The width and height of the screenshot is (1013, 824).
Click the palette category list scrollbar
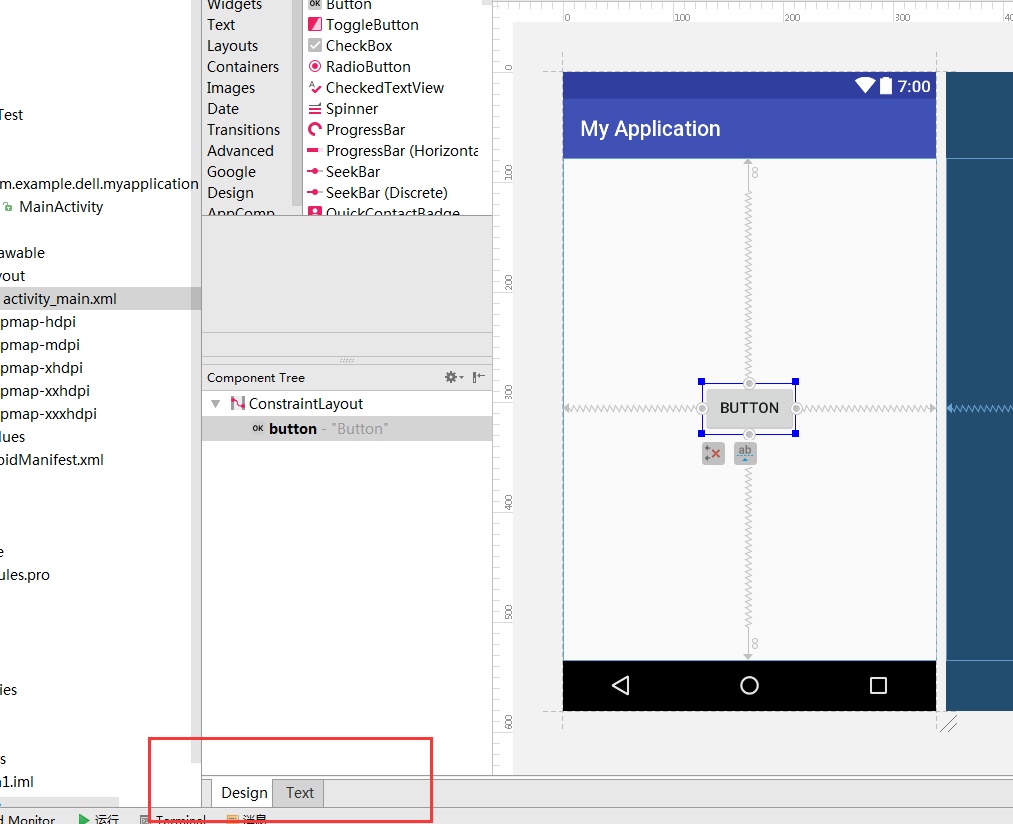[x=297, y=103]
